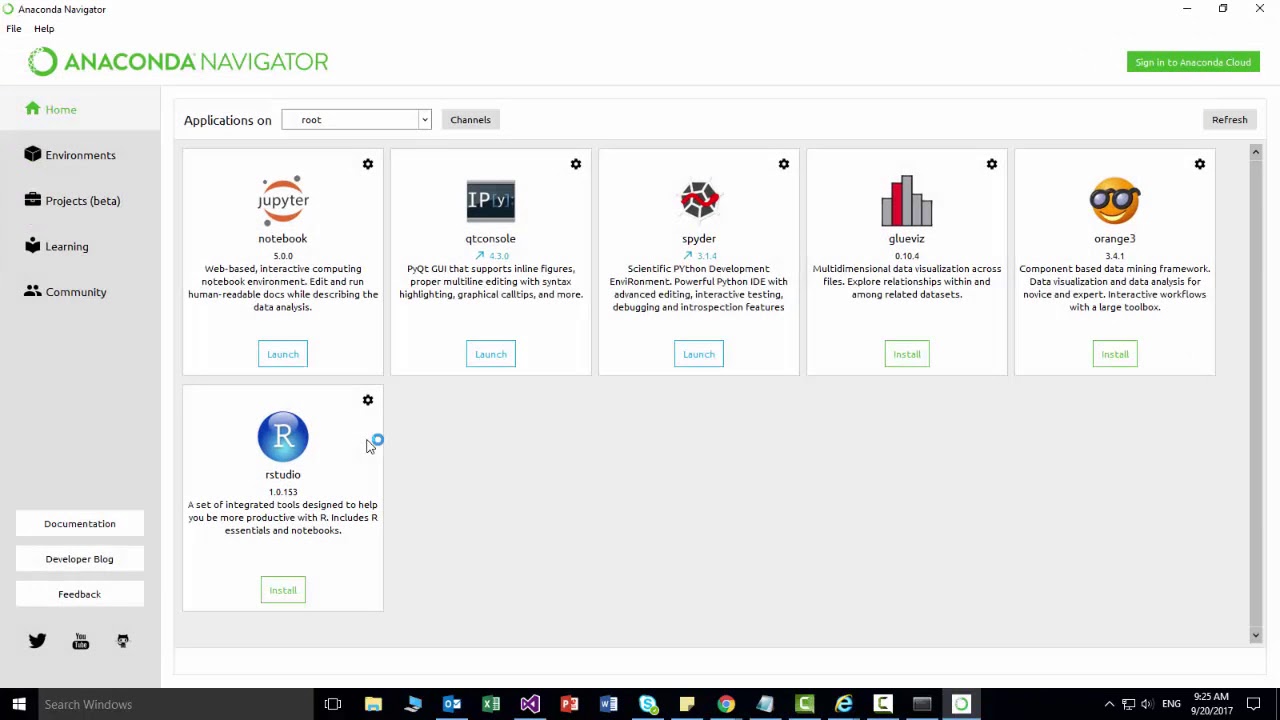Open the Developer Blog link
The height and width of the screenshot is (720, 1280).
click(80, 559)
